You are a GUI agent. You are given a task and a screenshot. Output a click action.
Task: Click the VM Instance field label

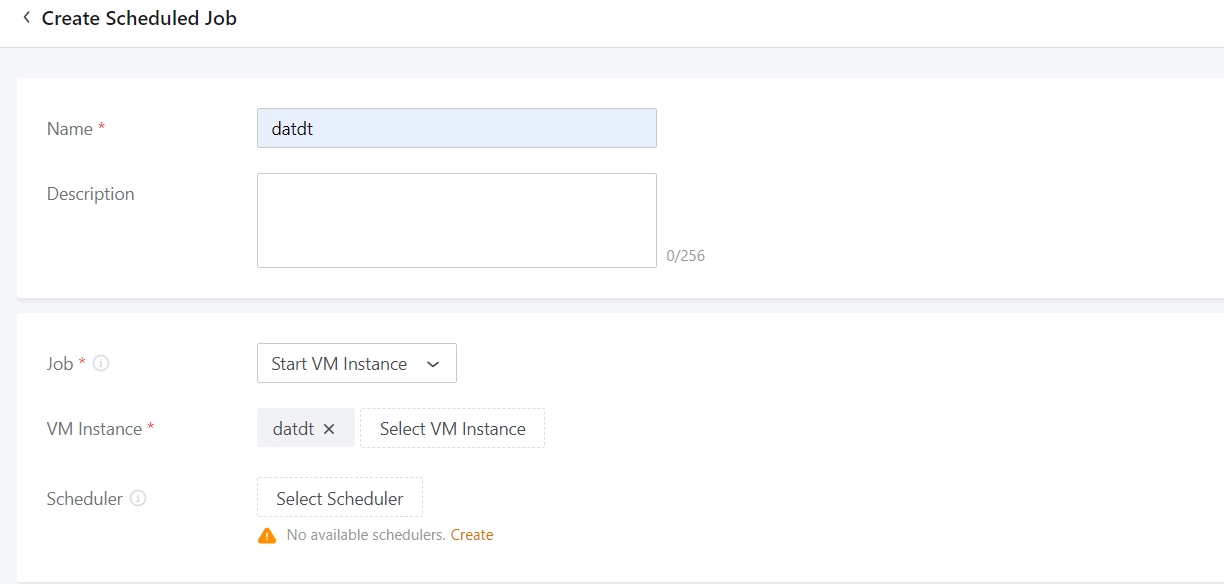coord(94,429)
